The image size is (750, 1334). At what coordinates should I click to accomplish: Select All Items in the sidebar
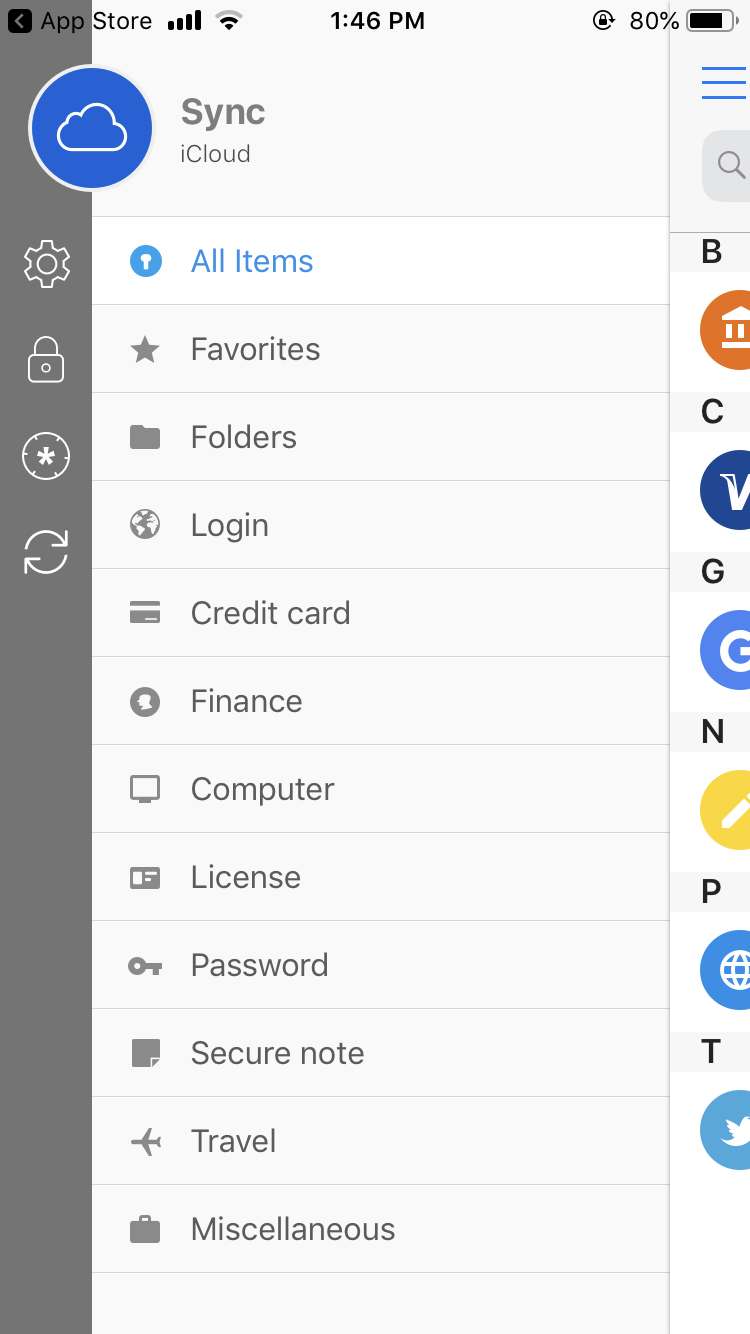coord(252,261)
